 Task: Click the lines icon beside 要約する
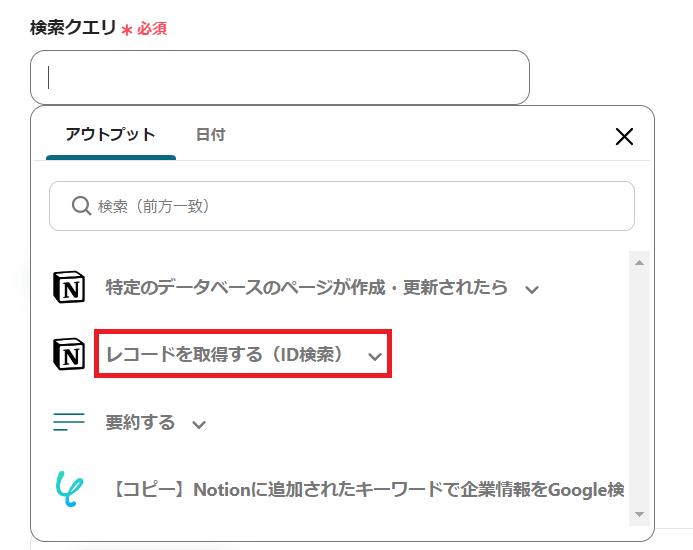69,422
